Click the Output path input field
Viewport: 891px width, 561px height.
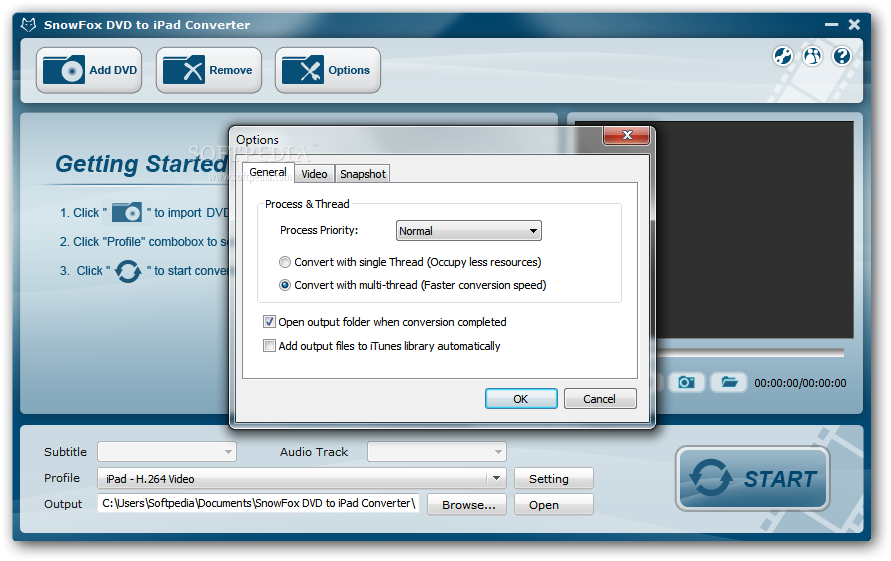(x=259, y=504)
